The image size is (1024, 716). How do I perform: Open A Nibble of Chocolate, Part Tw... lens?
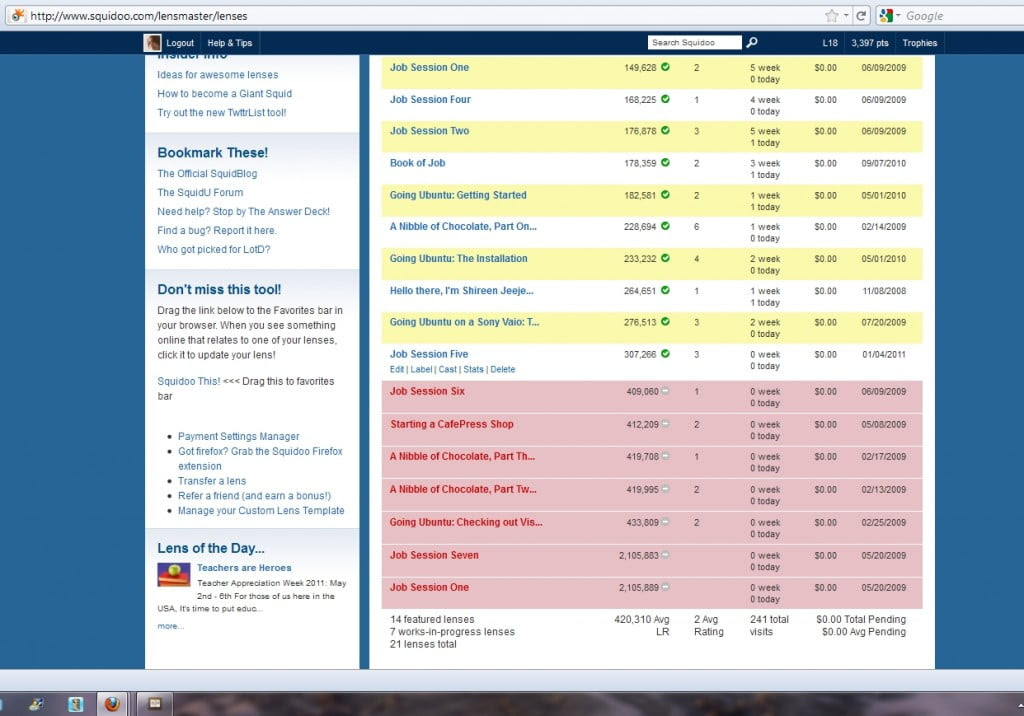pos(463,489)
